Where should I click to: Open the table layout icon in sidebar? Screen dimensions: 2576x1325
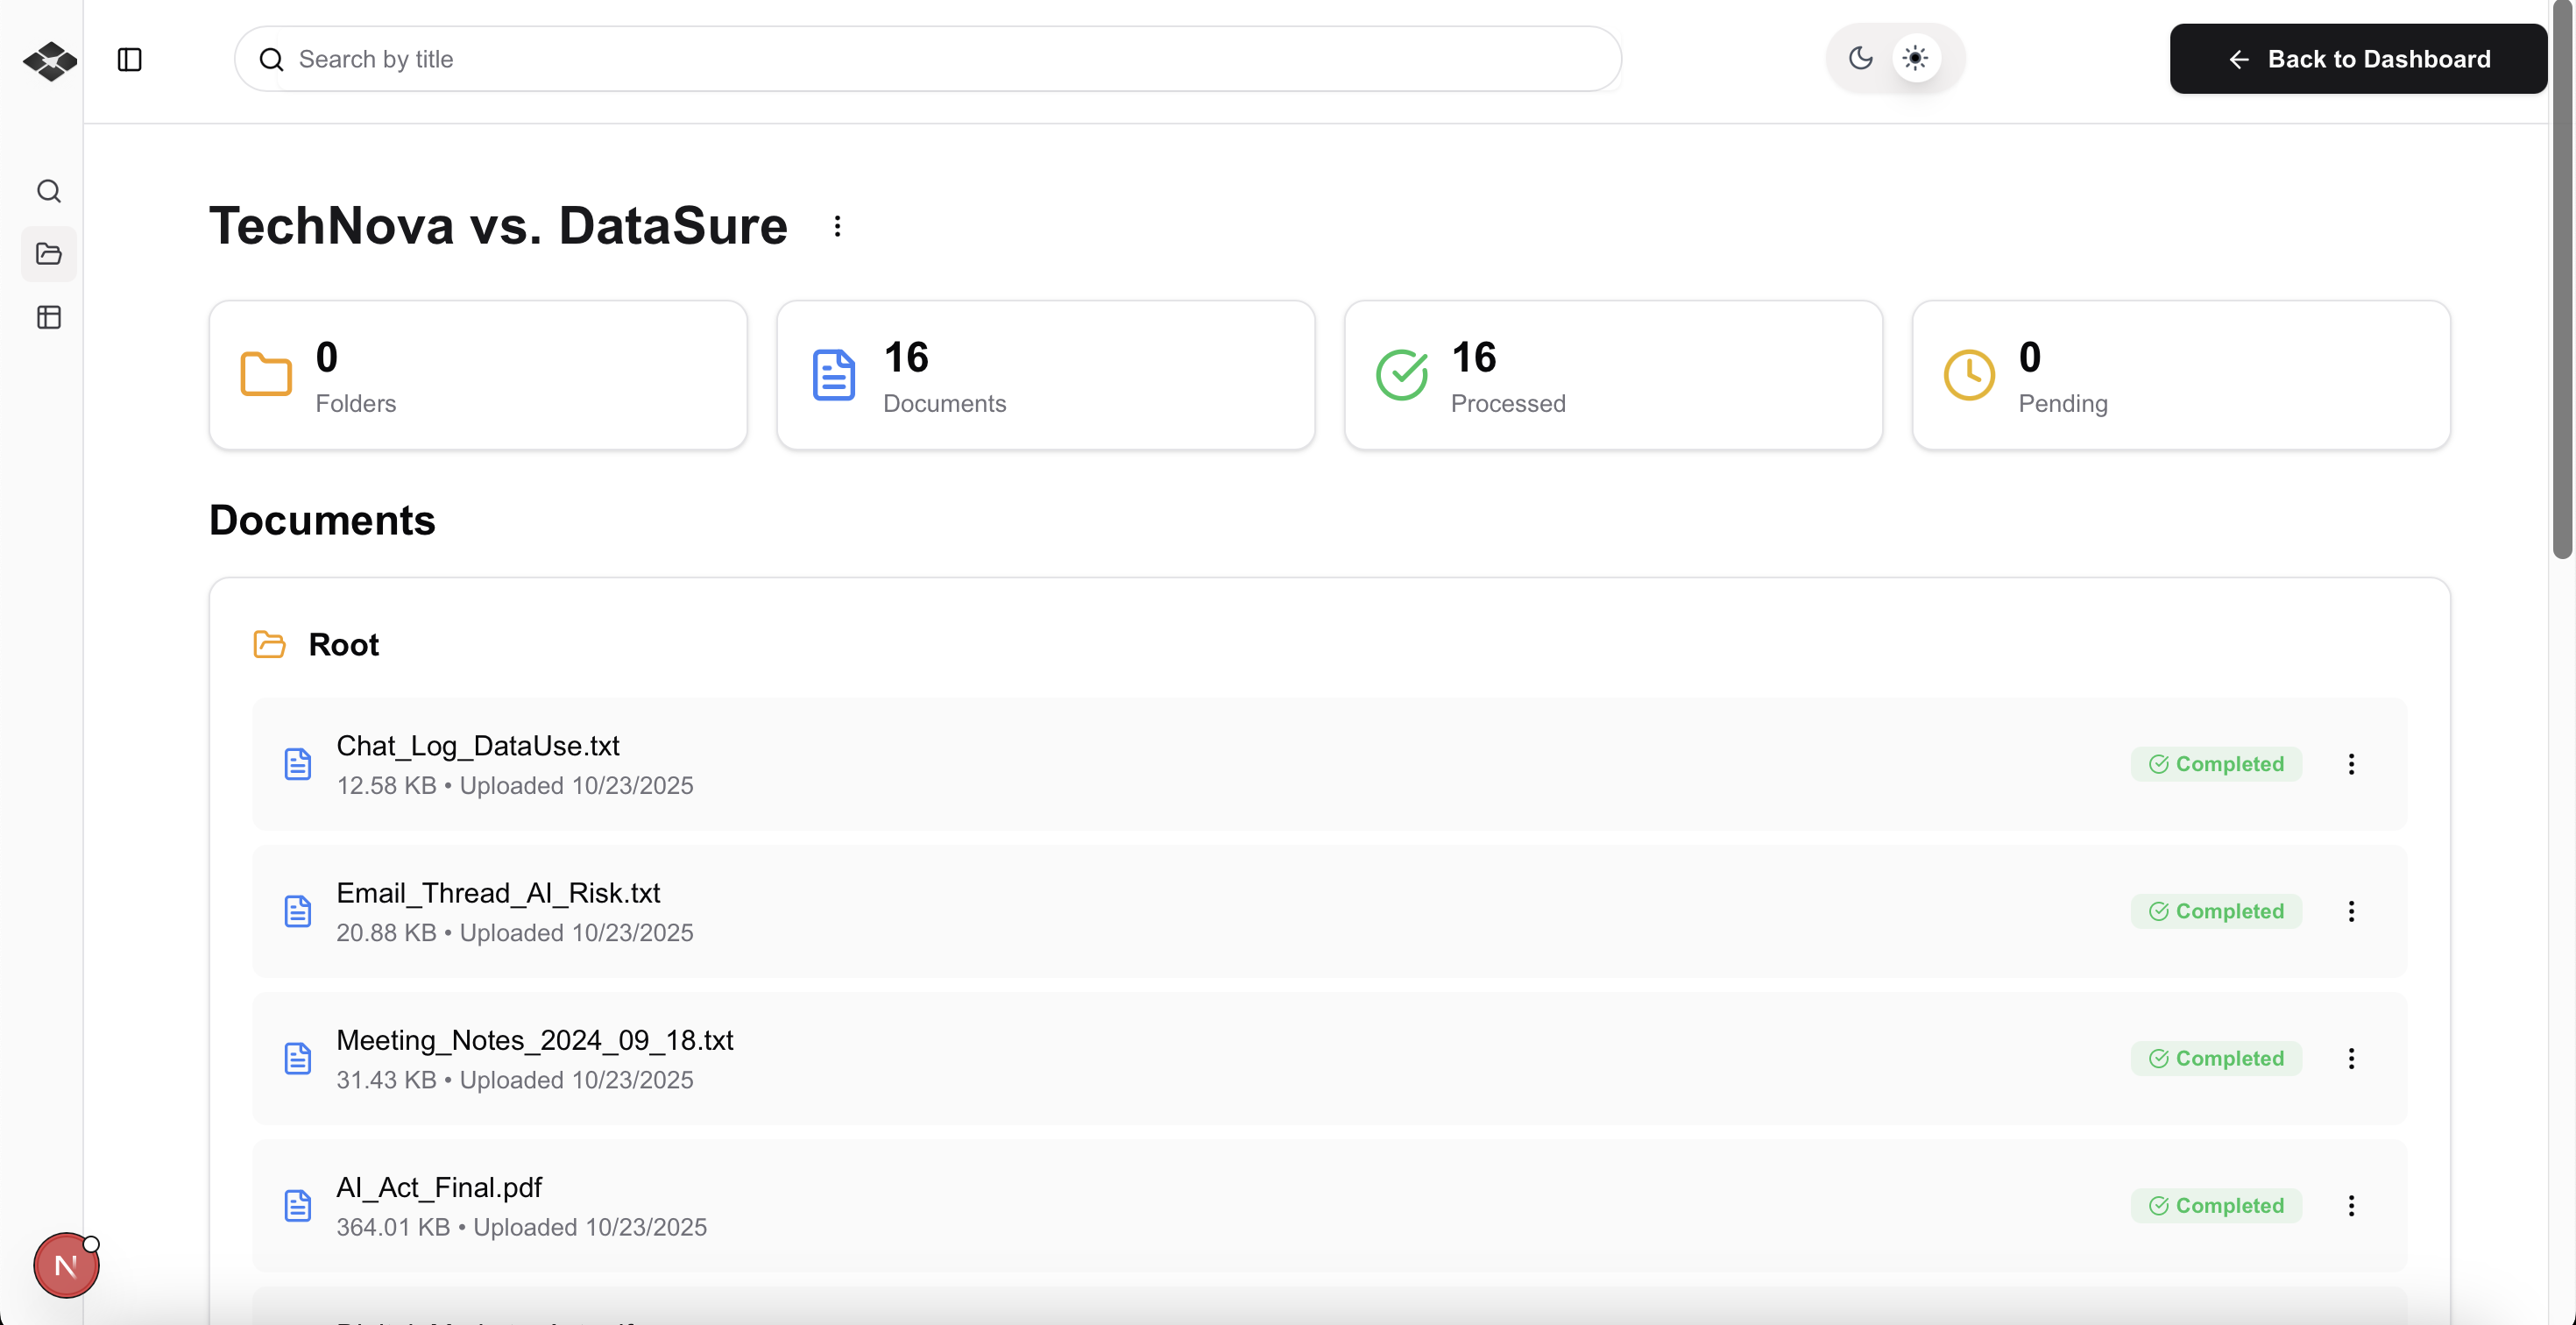point(49,318)
